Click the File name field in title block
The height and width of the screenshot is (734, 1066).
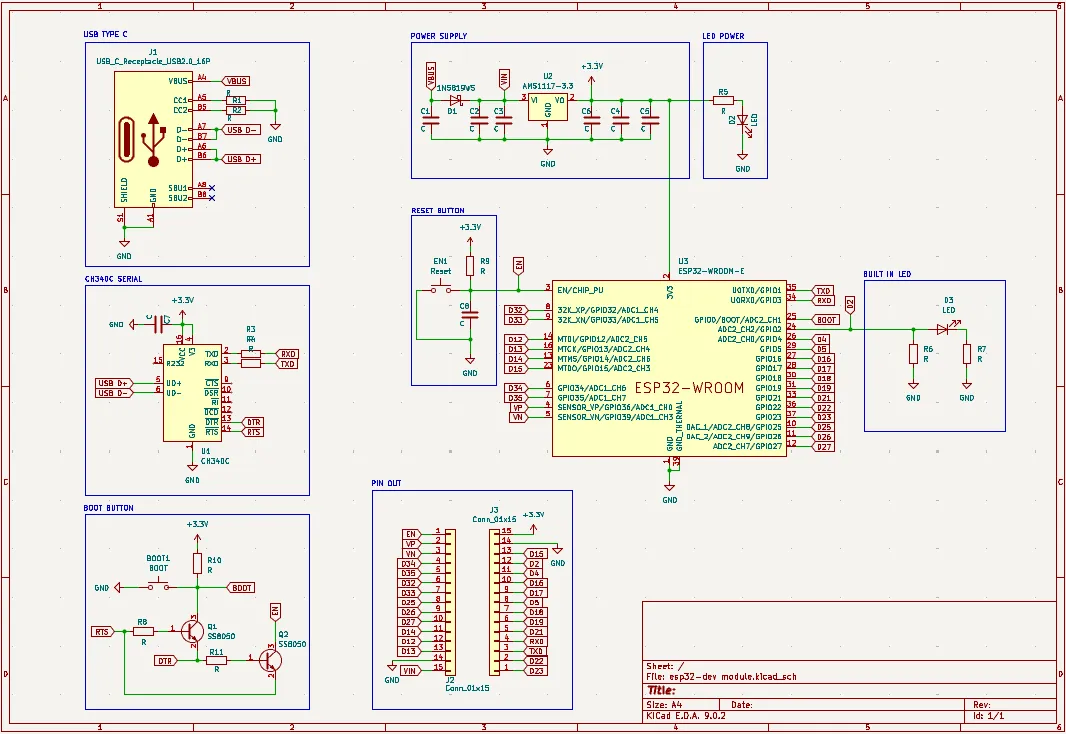click(x=723, y=677)
